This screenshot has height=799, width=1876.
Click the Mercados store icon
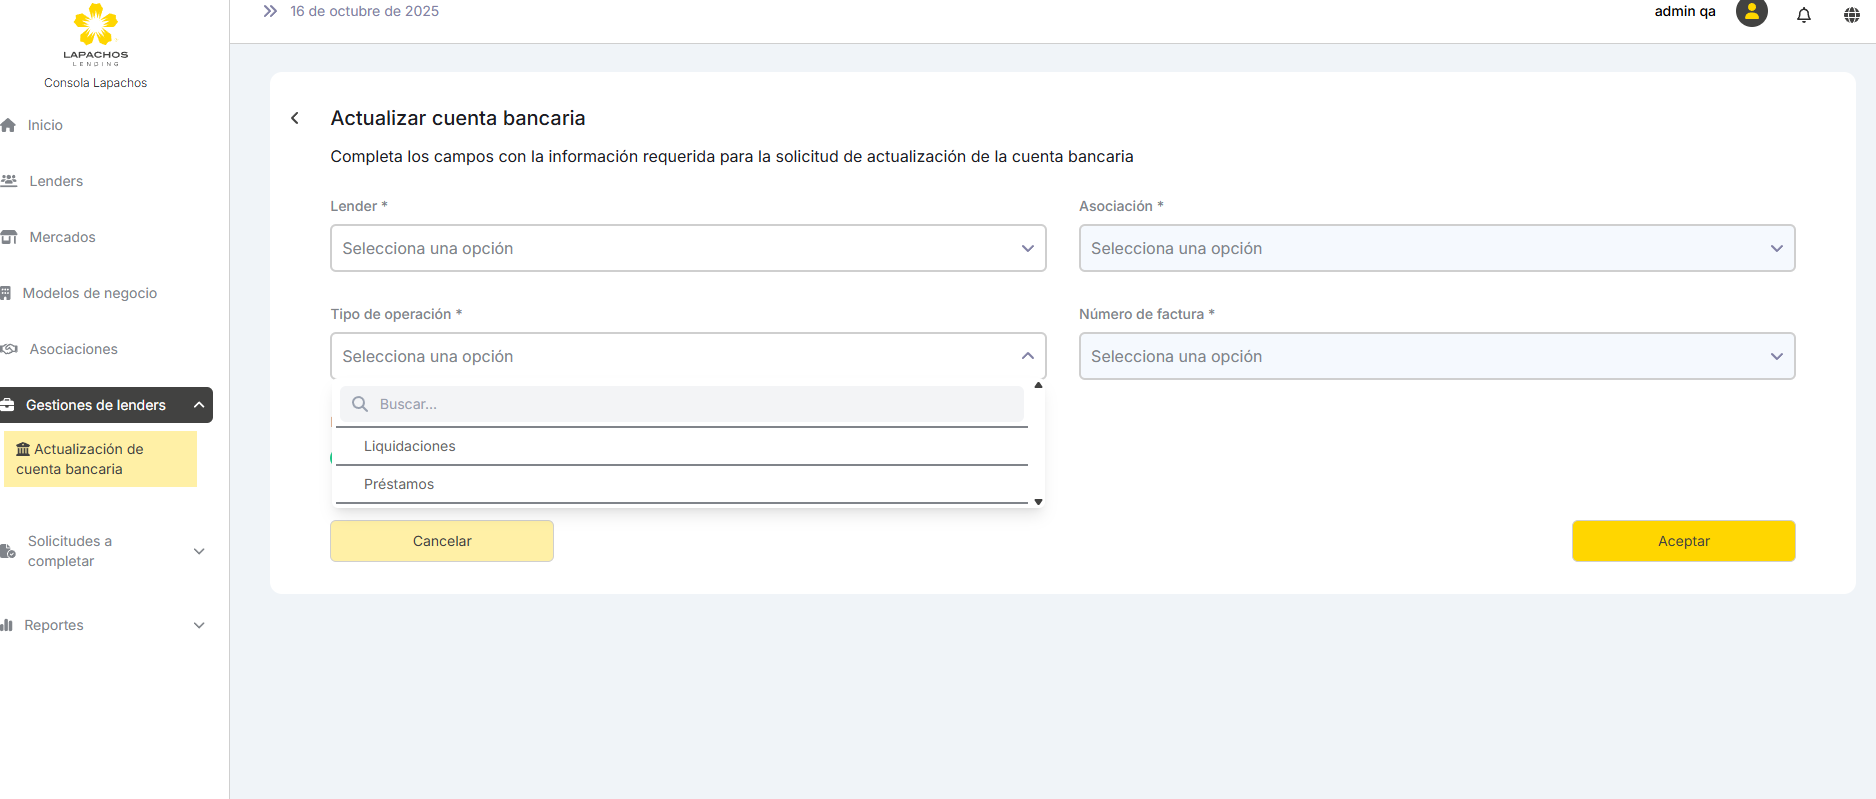(x=10, y=237)
